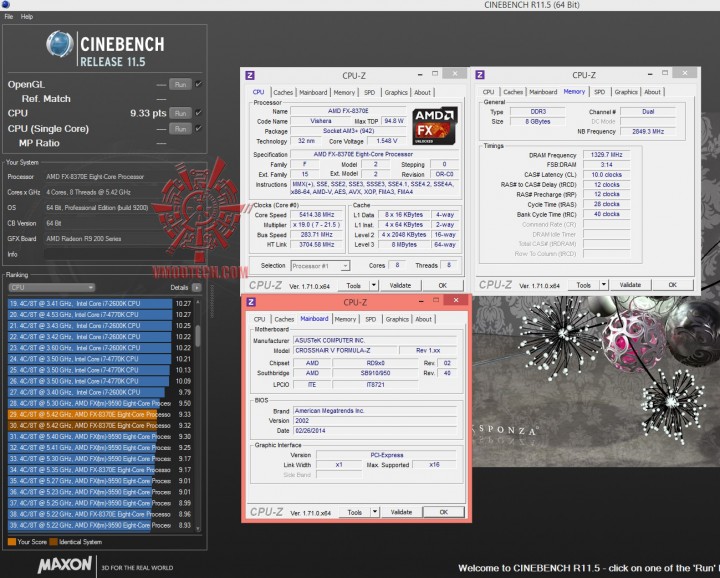
Task: Click Validate in Memory window
Action: 630,285
